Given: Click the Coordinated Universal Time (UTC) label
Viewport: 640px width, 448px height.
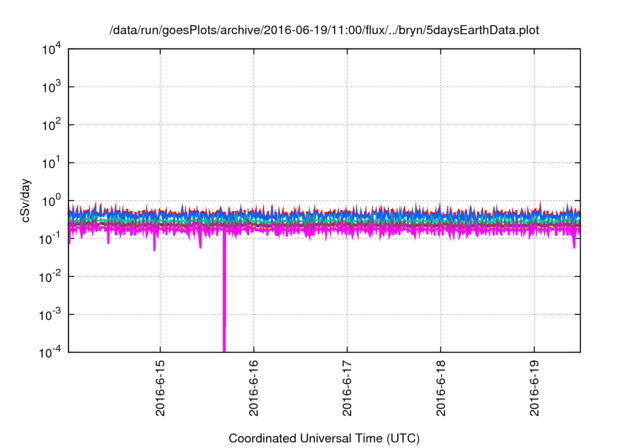Looking at the screenshot, I should (324, 438).
